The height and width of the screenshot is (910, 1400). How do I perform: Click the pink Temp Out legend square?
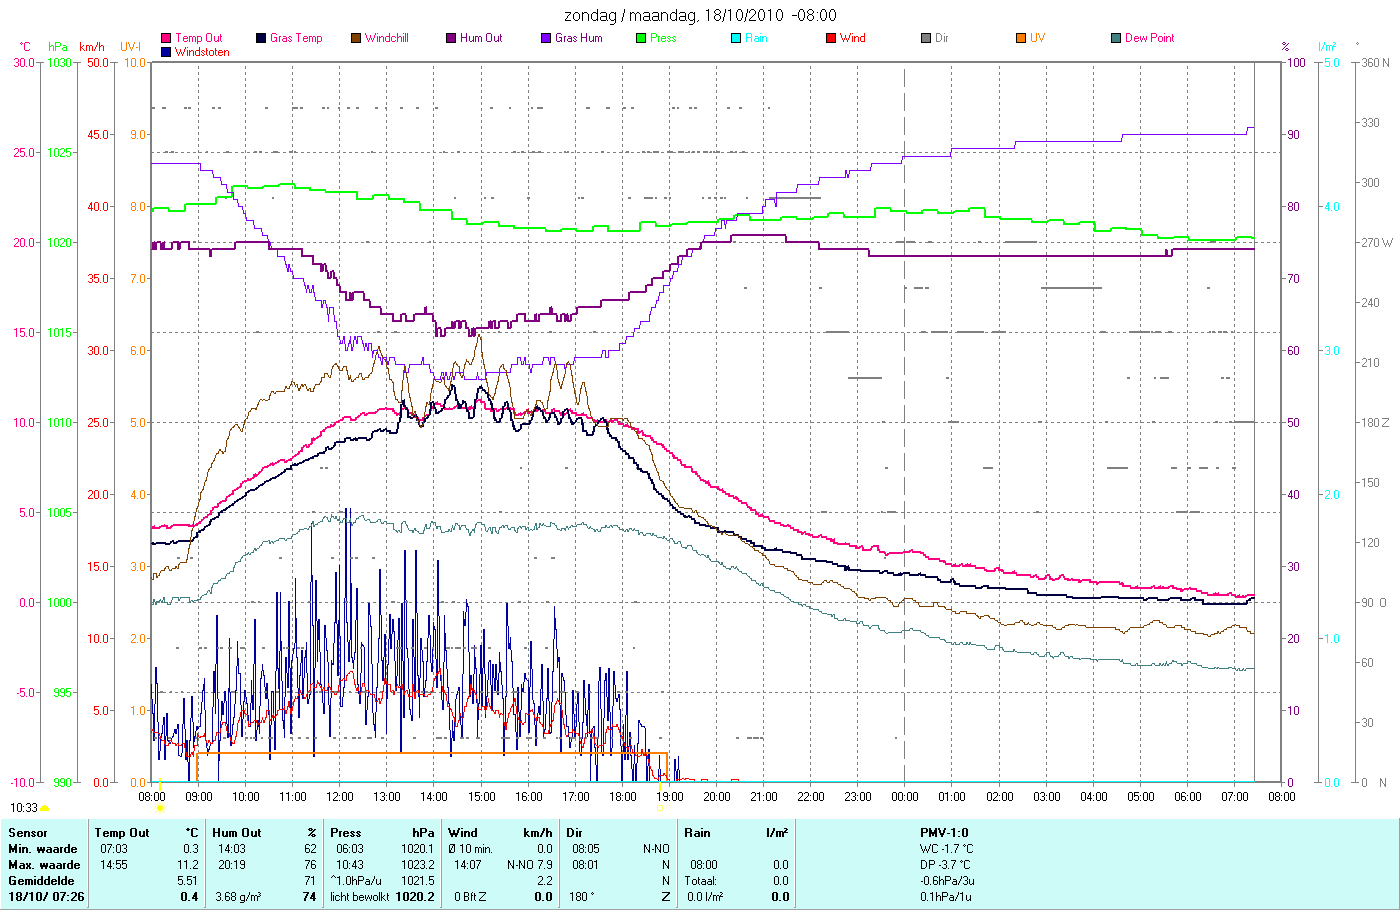pos(166,38)
